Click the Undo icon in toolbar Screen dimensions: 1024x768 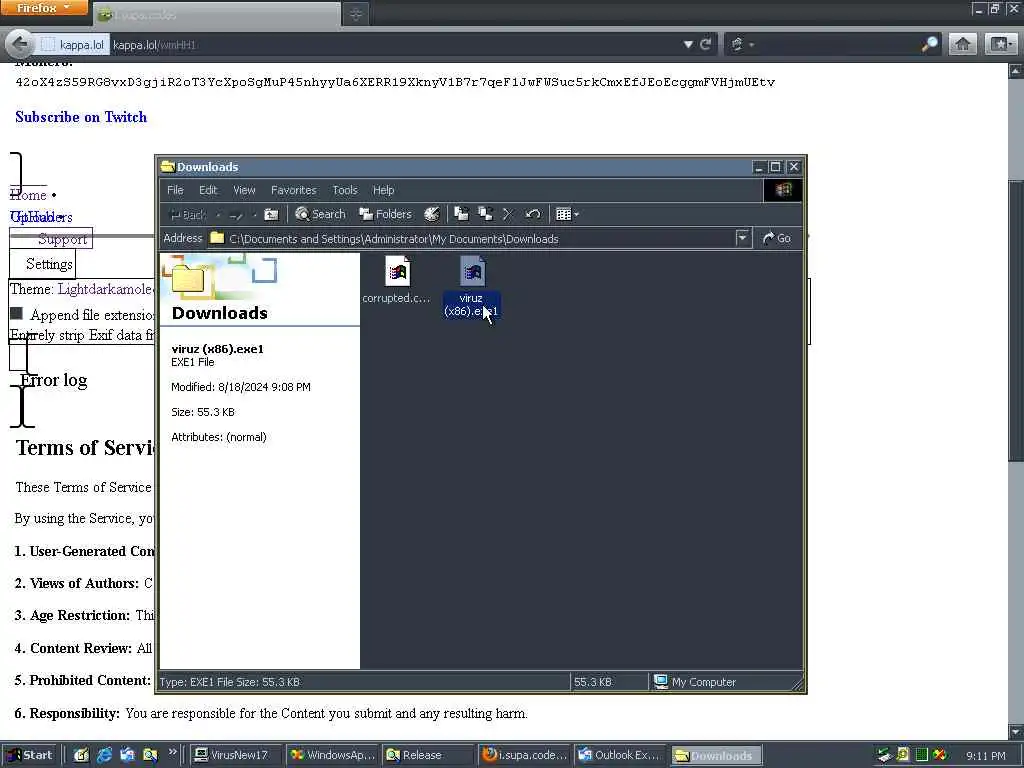pyautogui.click(x=532, y=214)
